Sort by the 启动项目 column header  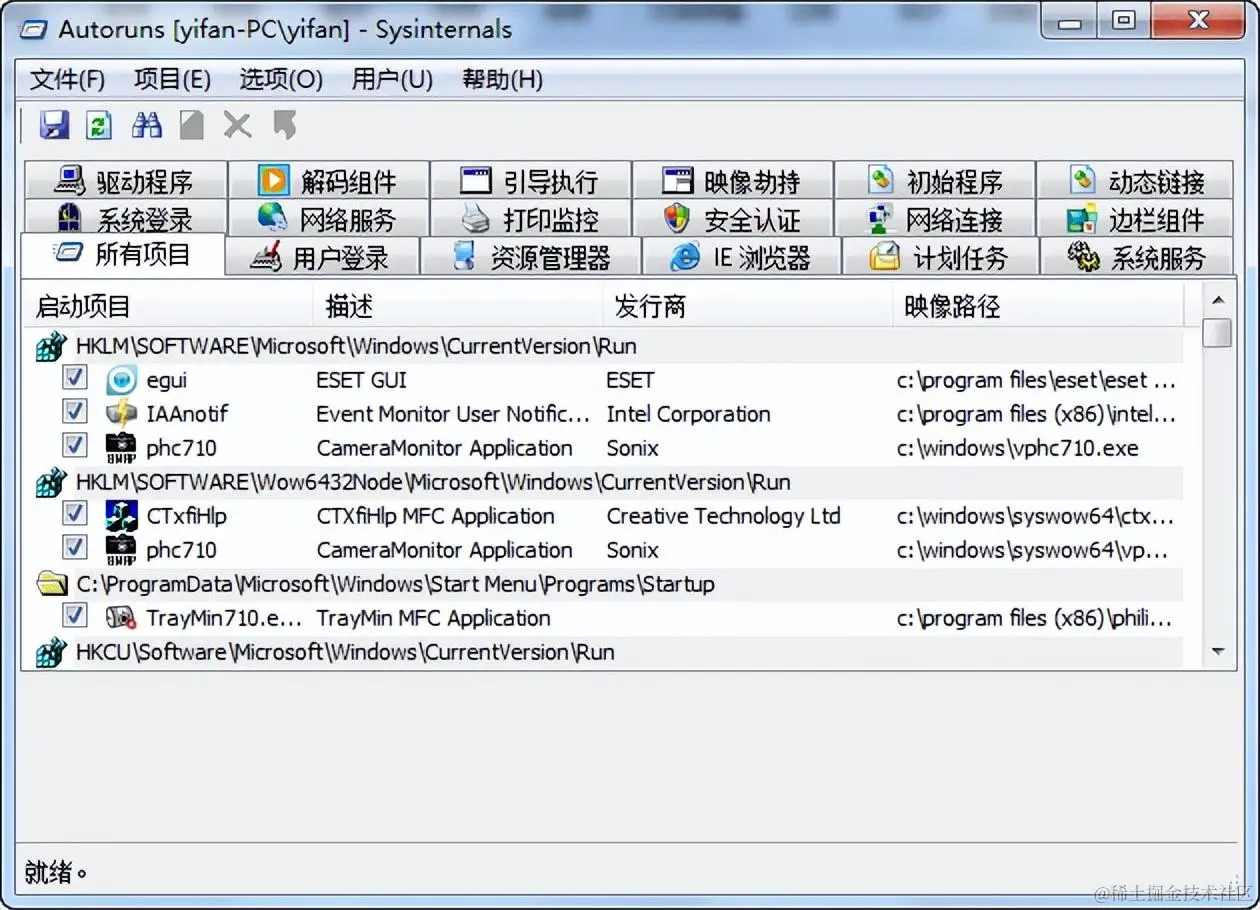click(169, 306)
